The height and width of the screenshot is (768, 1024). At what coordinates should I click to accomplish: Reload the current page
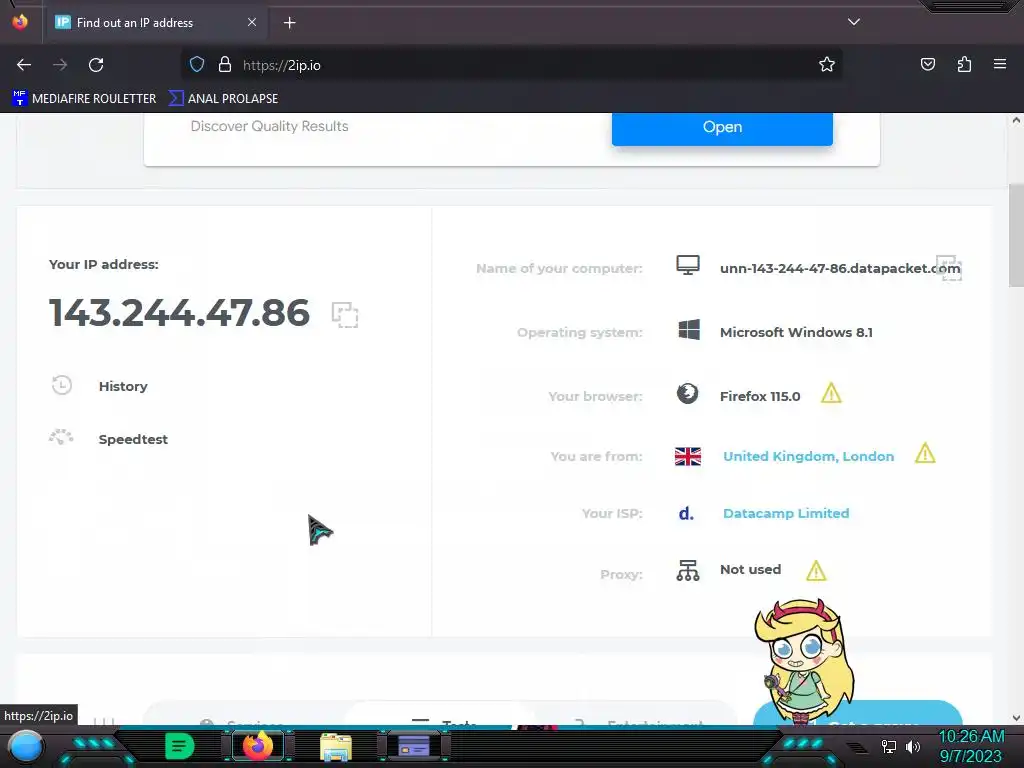click(96, 65)
